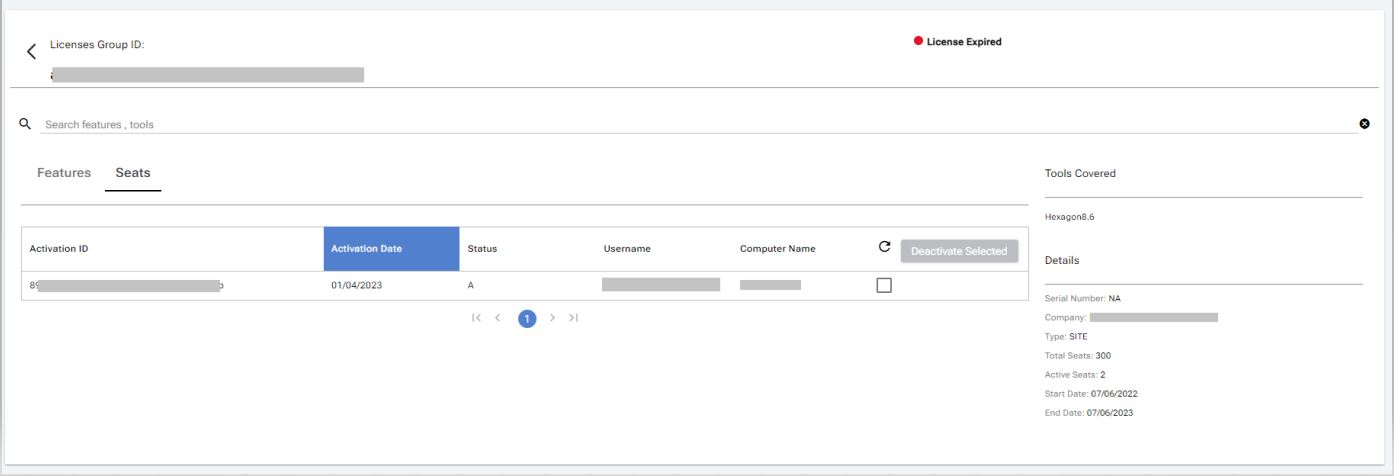Focus the Search features, tools field
Viewport: 1394px width, 476px height.
(x=600, y=125)
